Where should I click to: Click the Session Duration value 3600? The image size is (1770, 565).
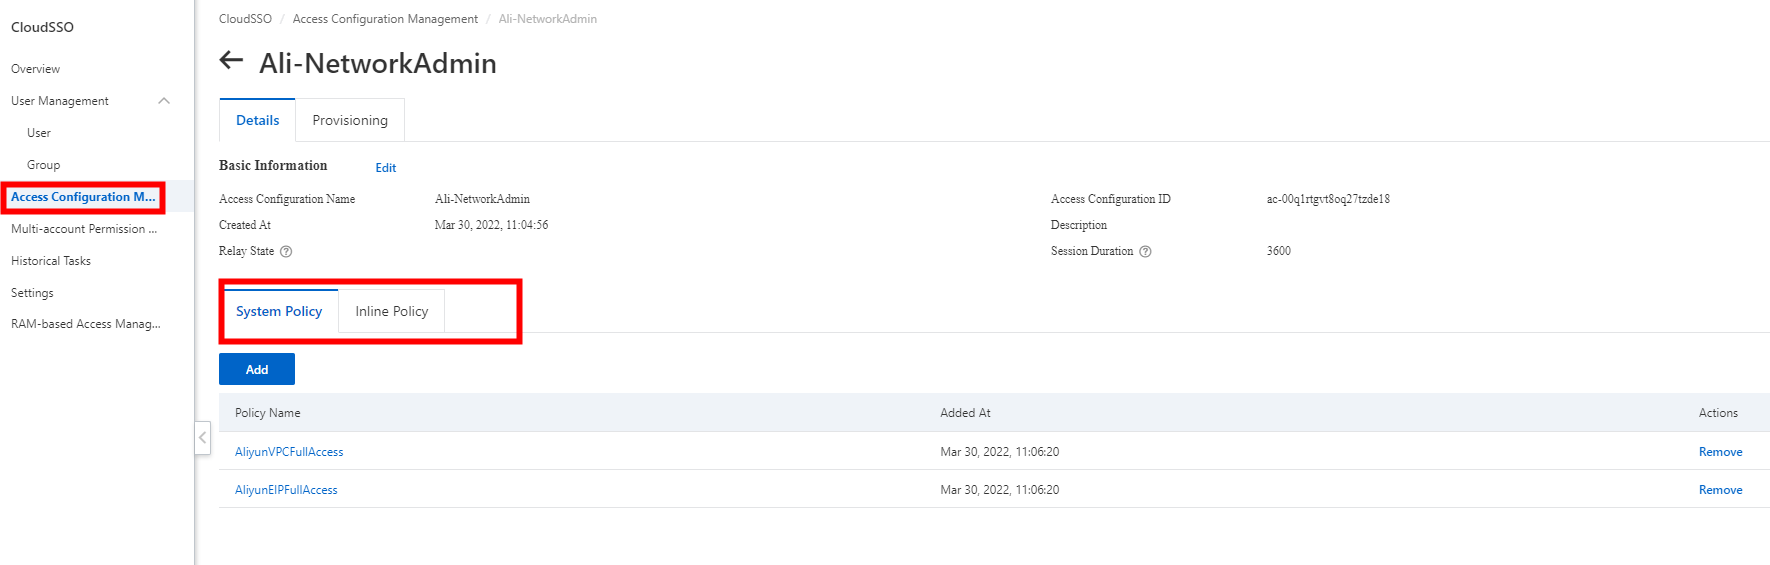tap(1278, 251)
